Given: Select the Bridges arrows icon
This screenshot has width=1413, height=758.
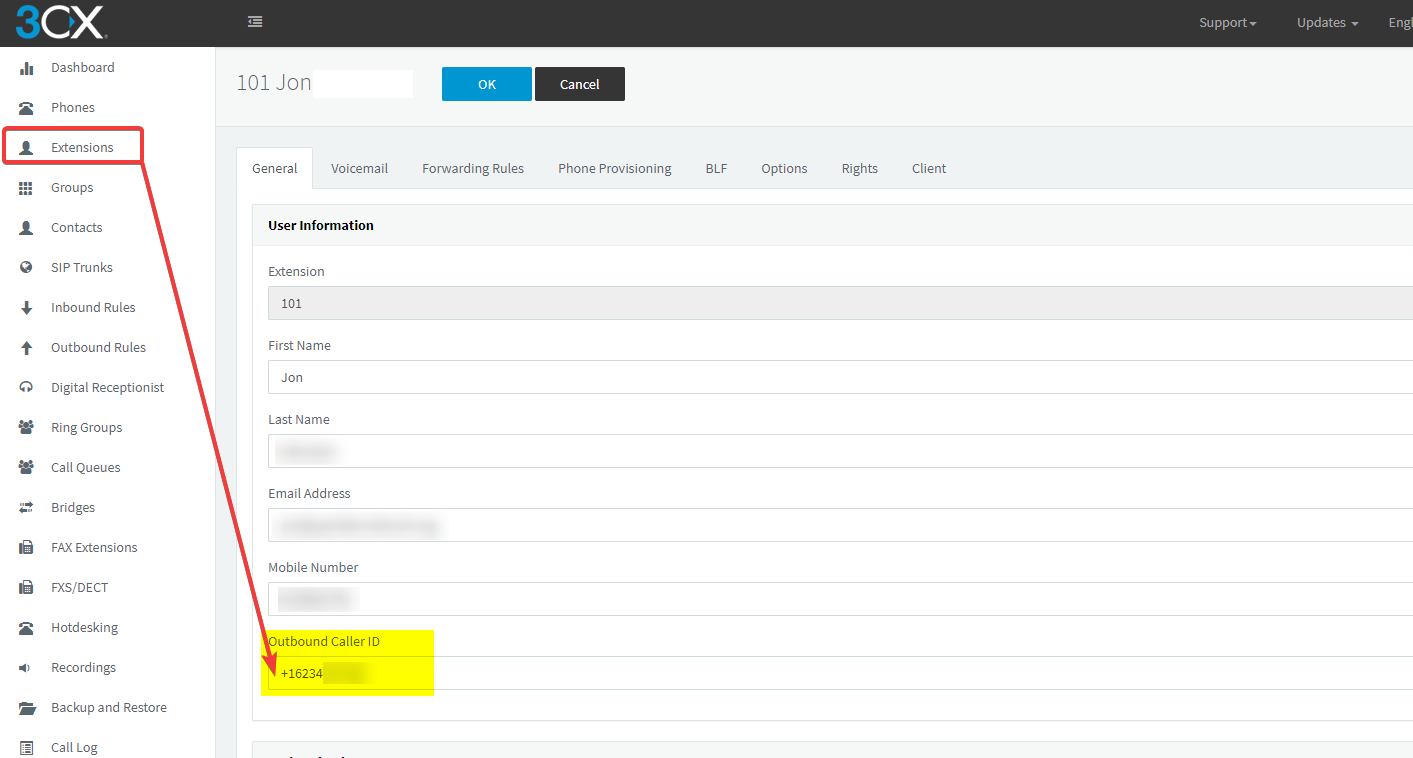Looking at the screenshot, I should point(27,508).
